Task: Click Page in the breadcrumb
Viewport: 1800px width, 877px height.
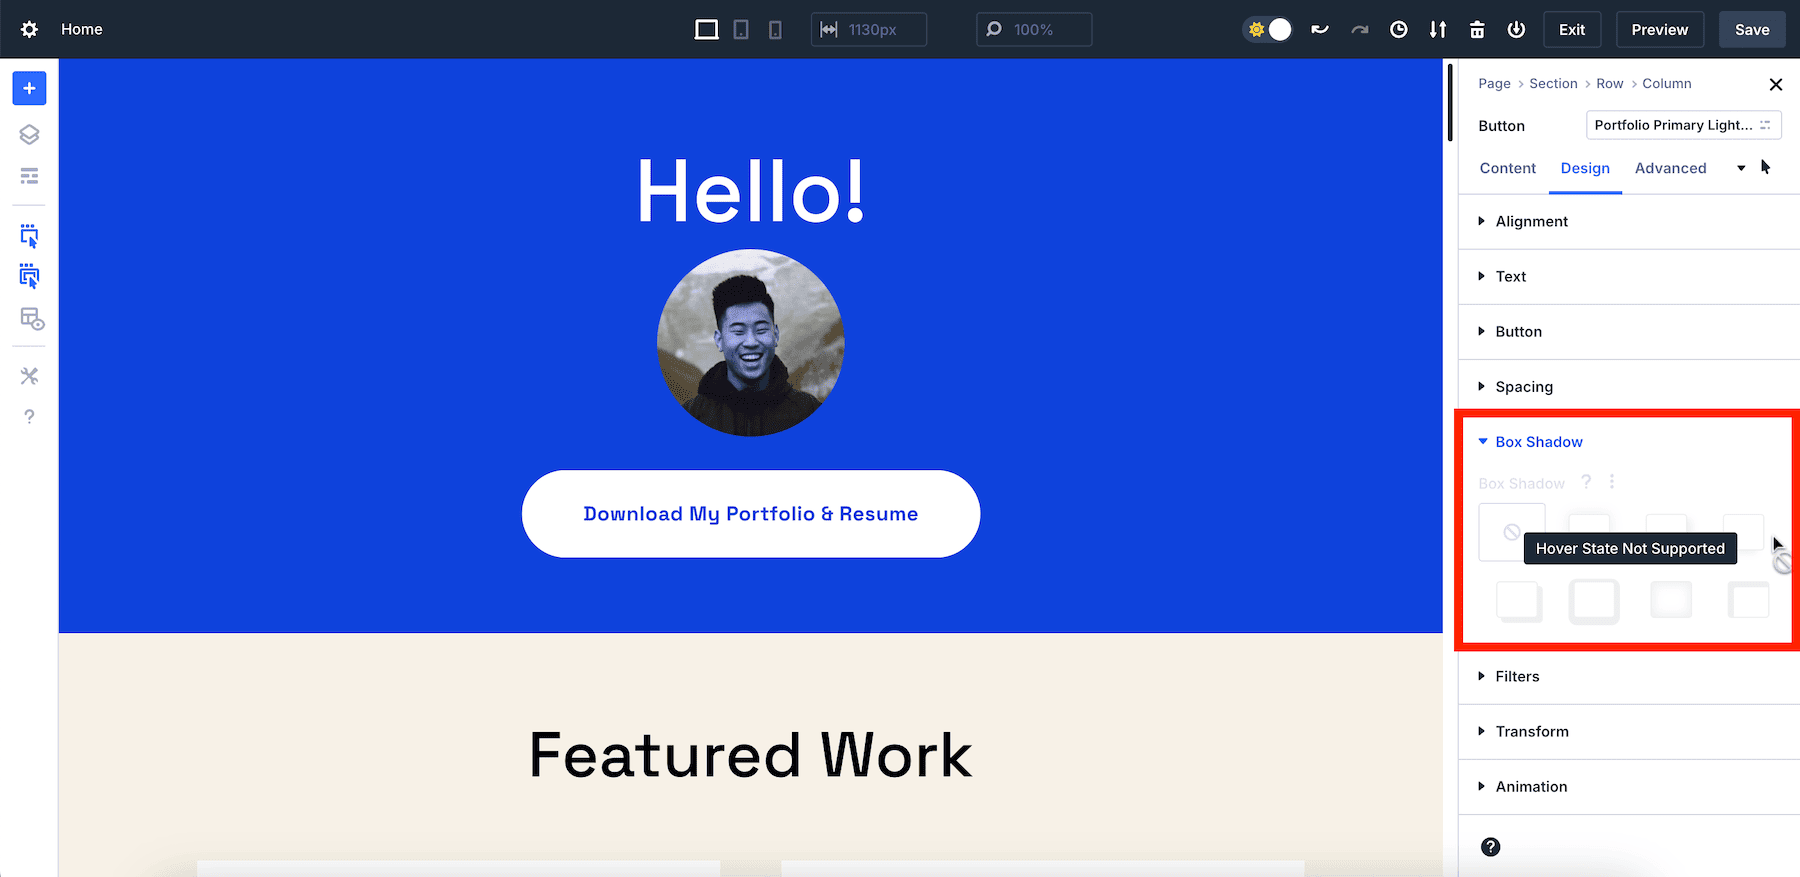Action: pos(1494,84)
